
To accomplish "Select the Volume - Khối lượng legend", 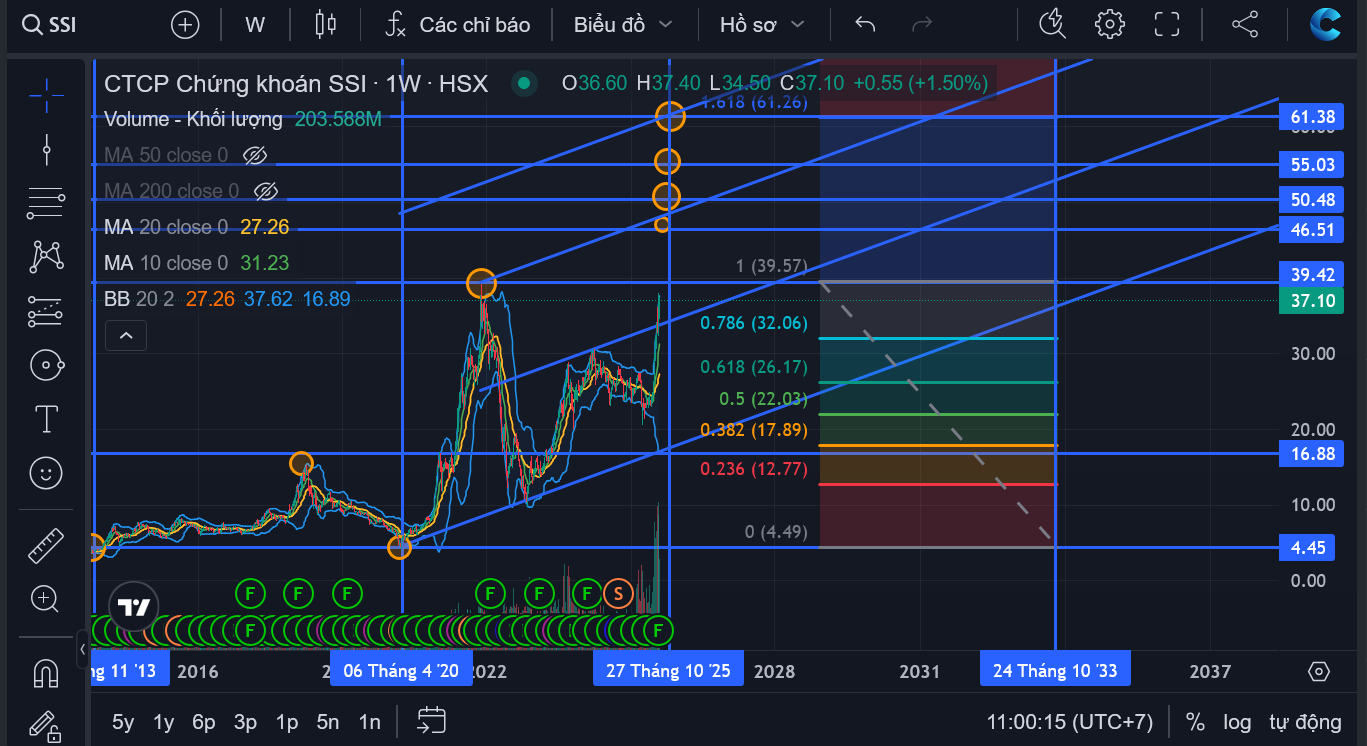I will [193, 119].
